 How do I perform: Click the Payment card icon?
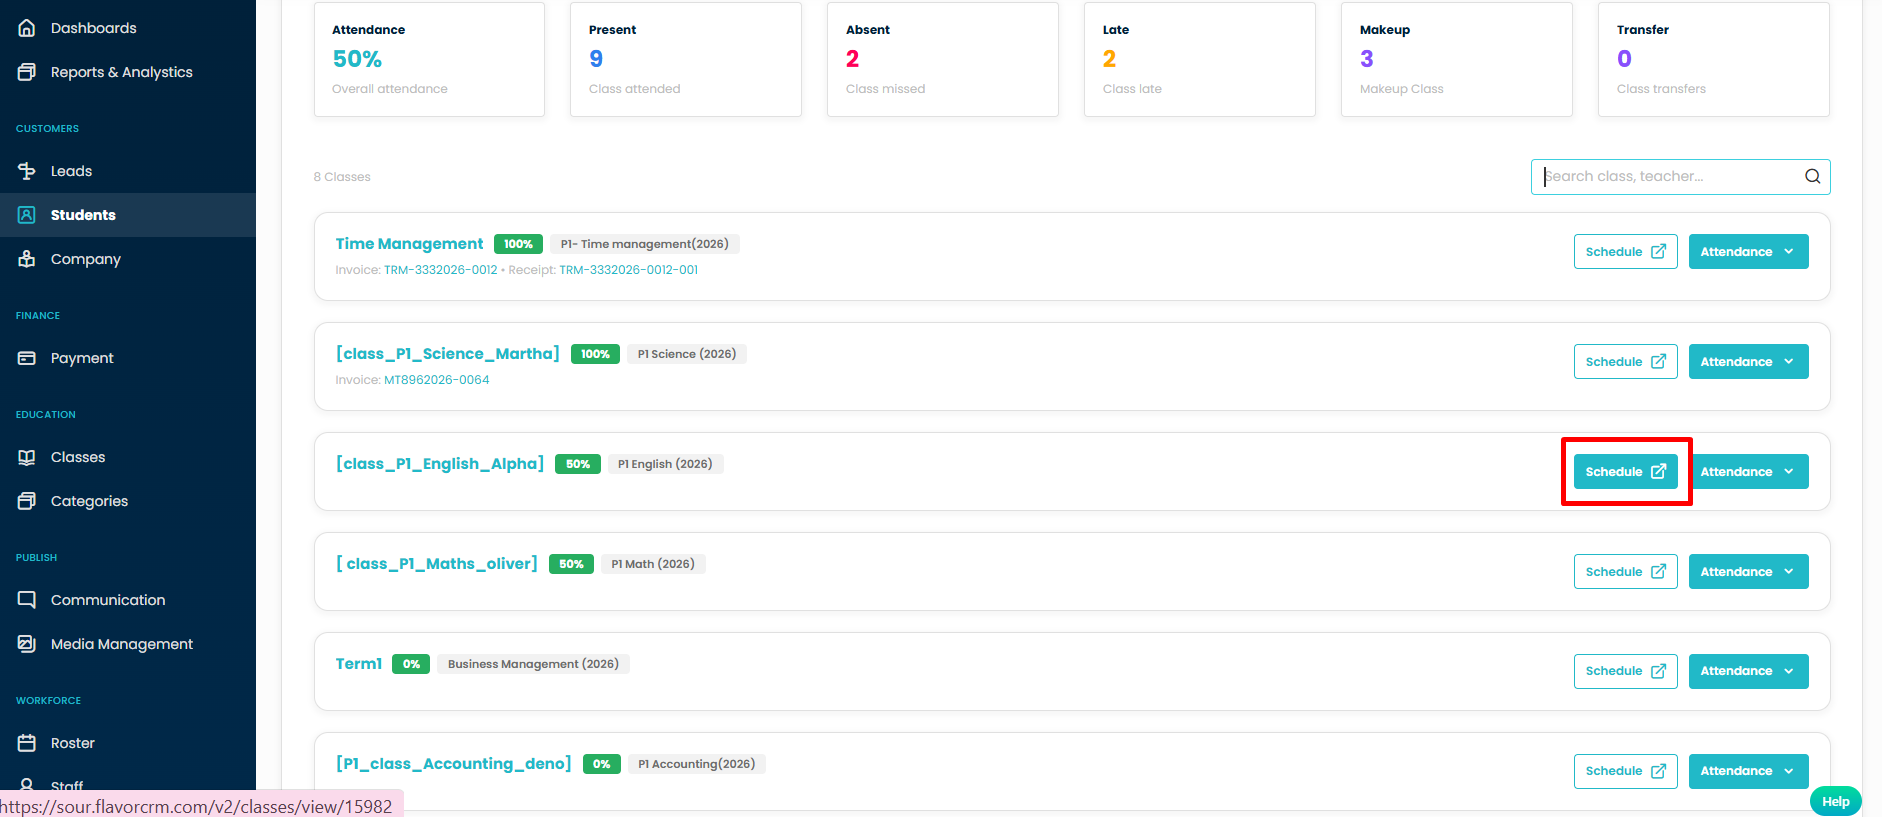[27, 358]
